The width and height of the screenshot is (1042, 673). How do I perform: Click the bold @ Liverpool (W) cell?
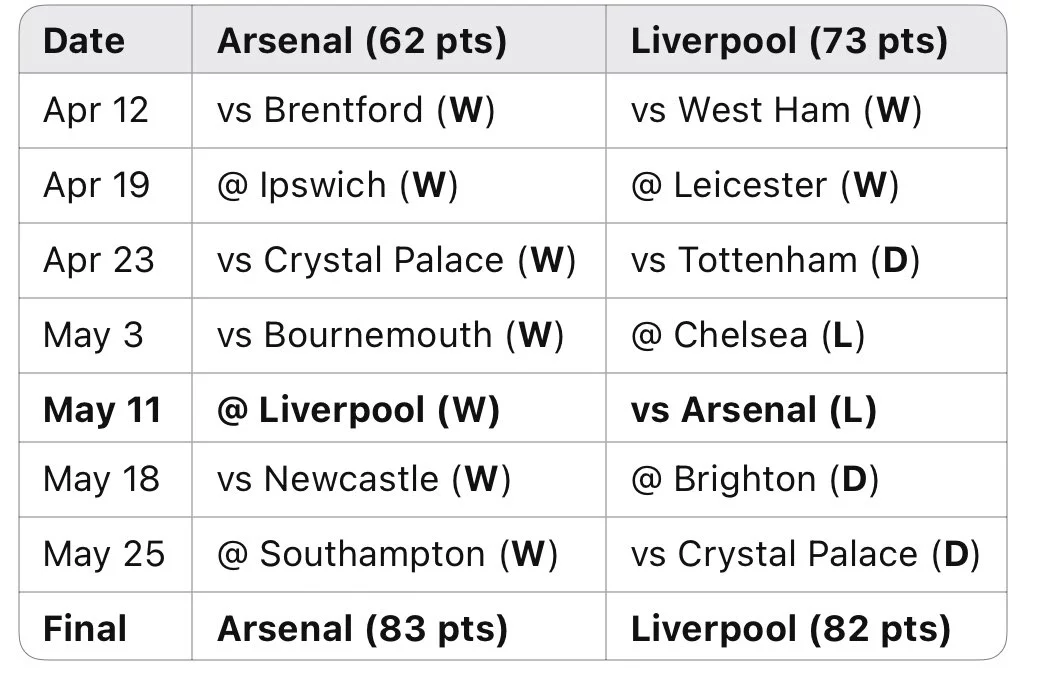pyautogui.click(x=358, y=410)
